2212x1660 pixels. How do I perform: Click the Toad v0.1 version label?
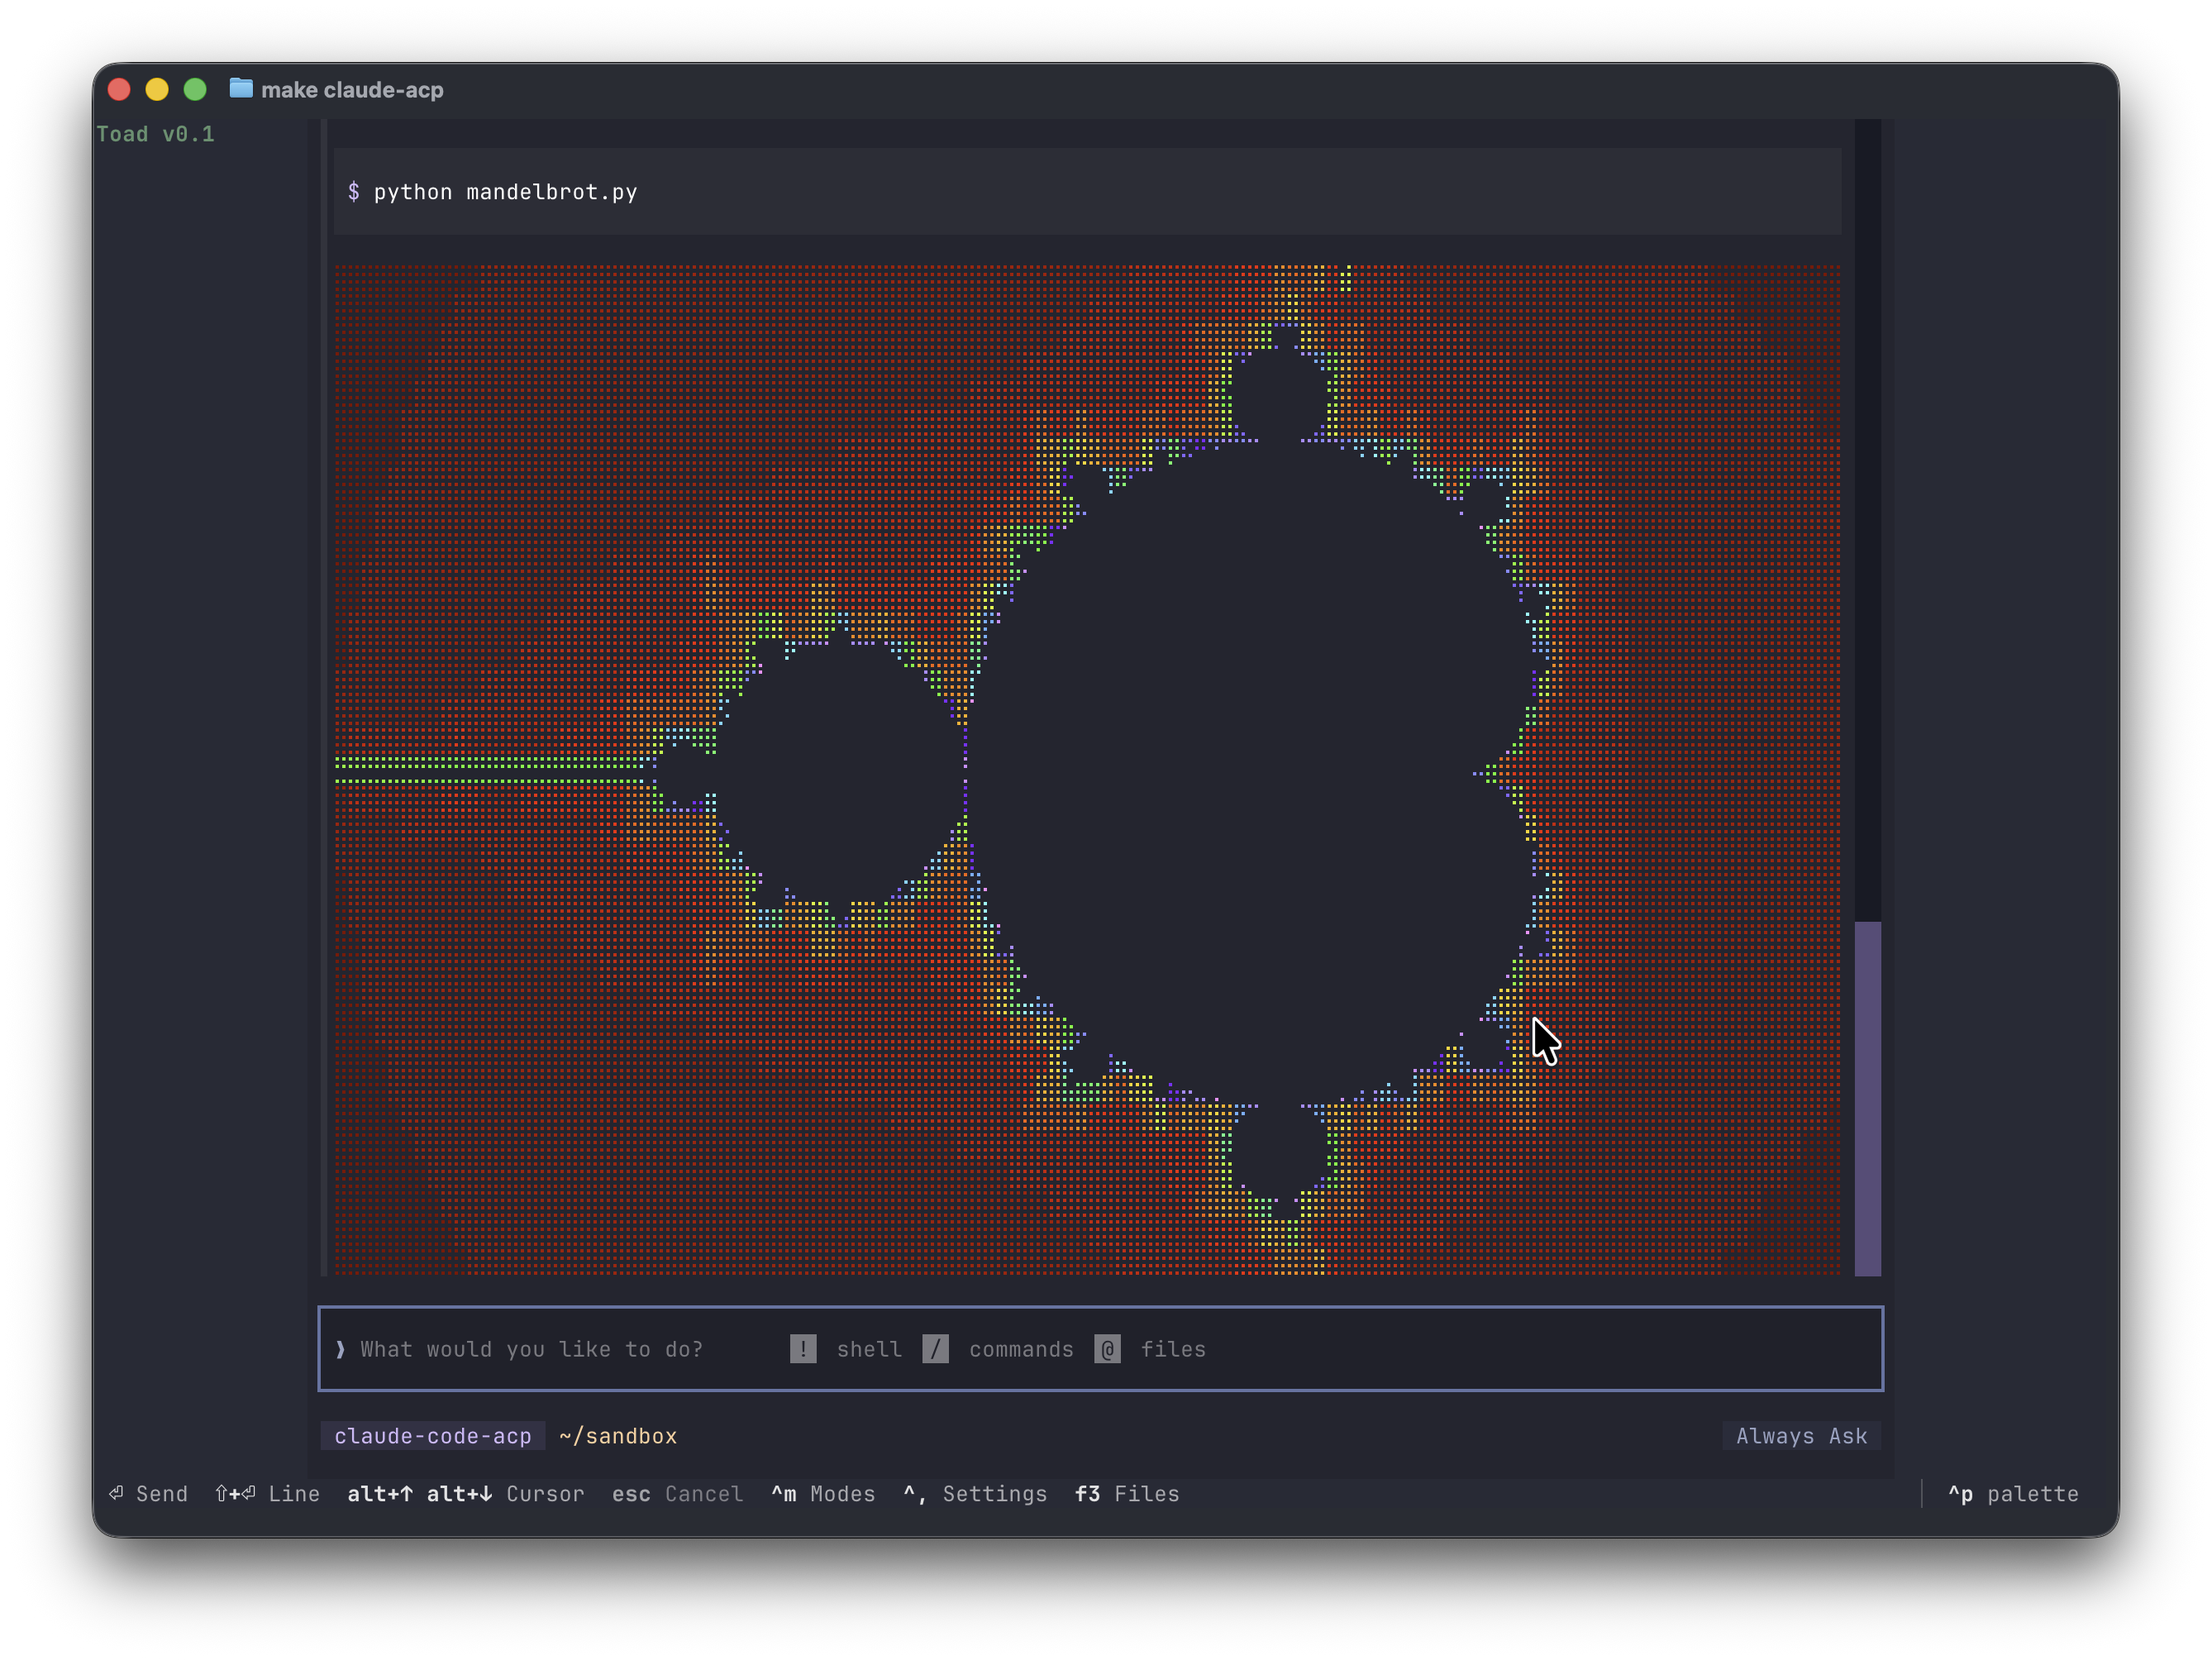(x=156, y=133)
